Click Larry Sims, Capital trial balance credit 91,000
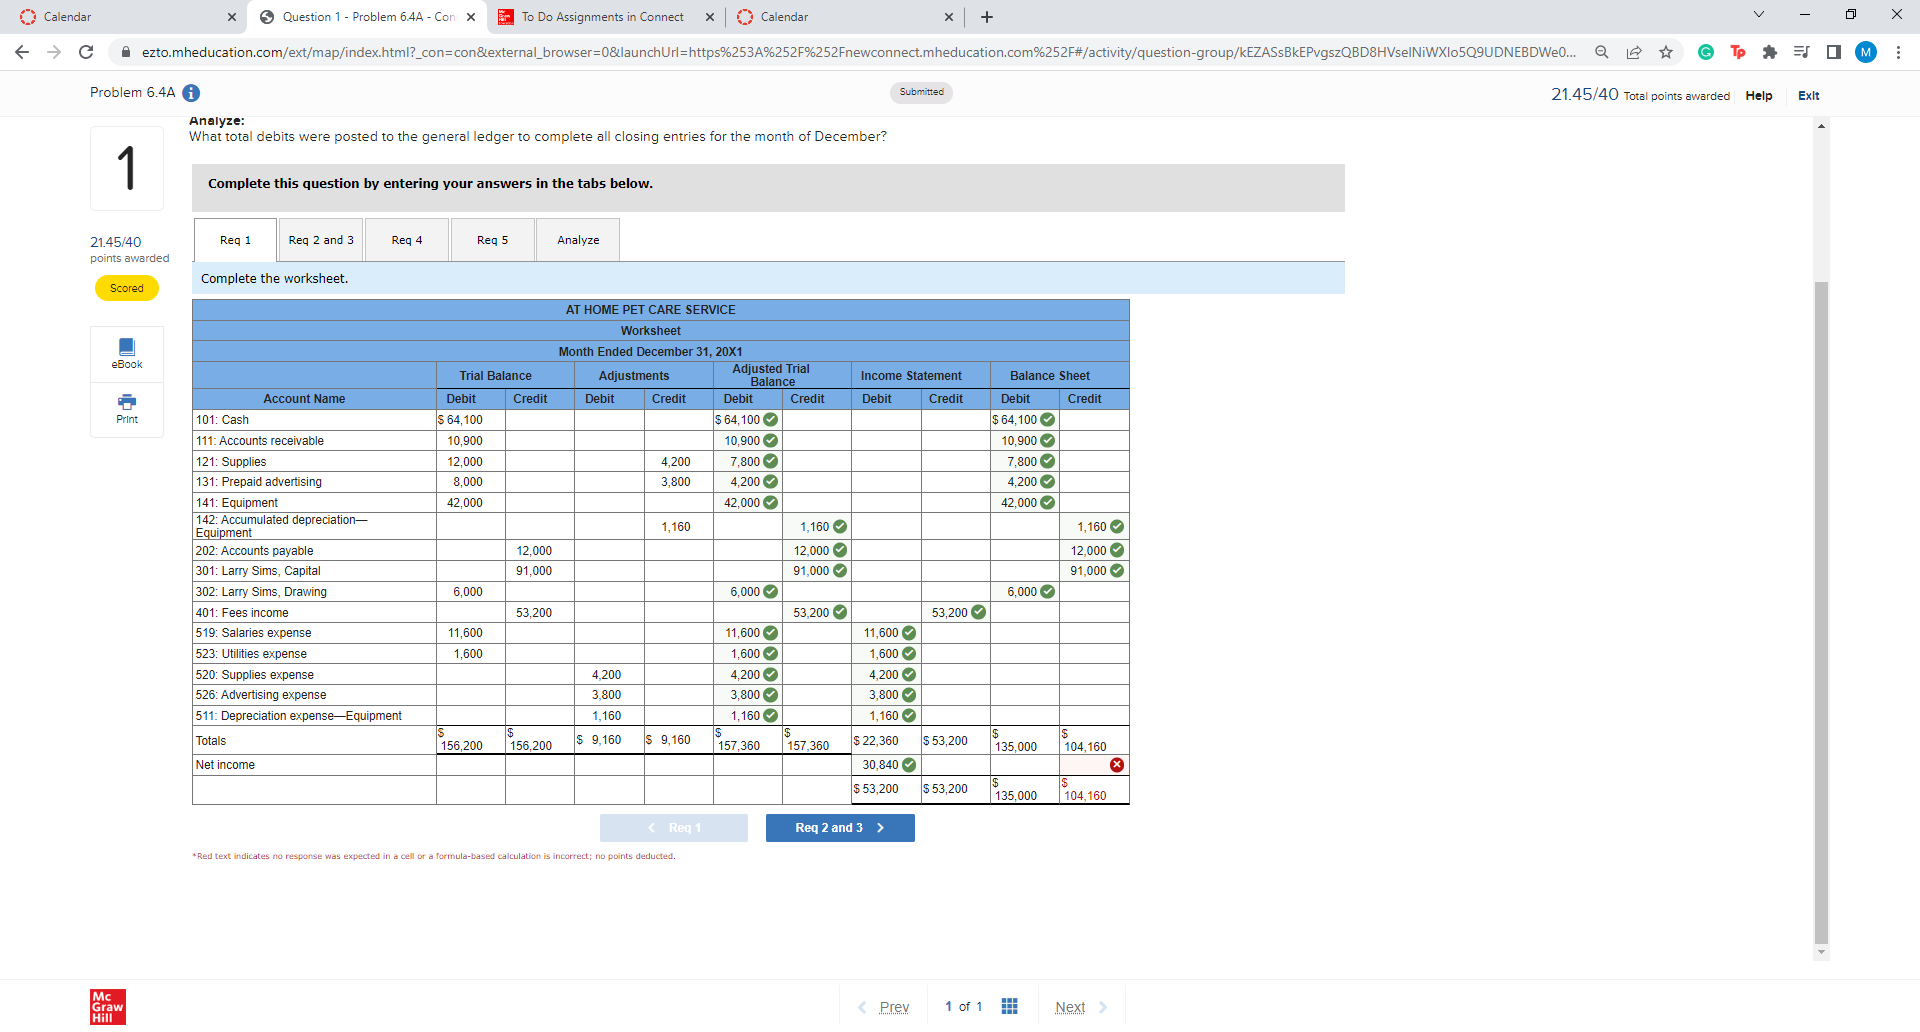The image size is (1920, 1032). click(534, 571)
